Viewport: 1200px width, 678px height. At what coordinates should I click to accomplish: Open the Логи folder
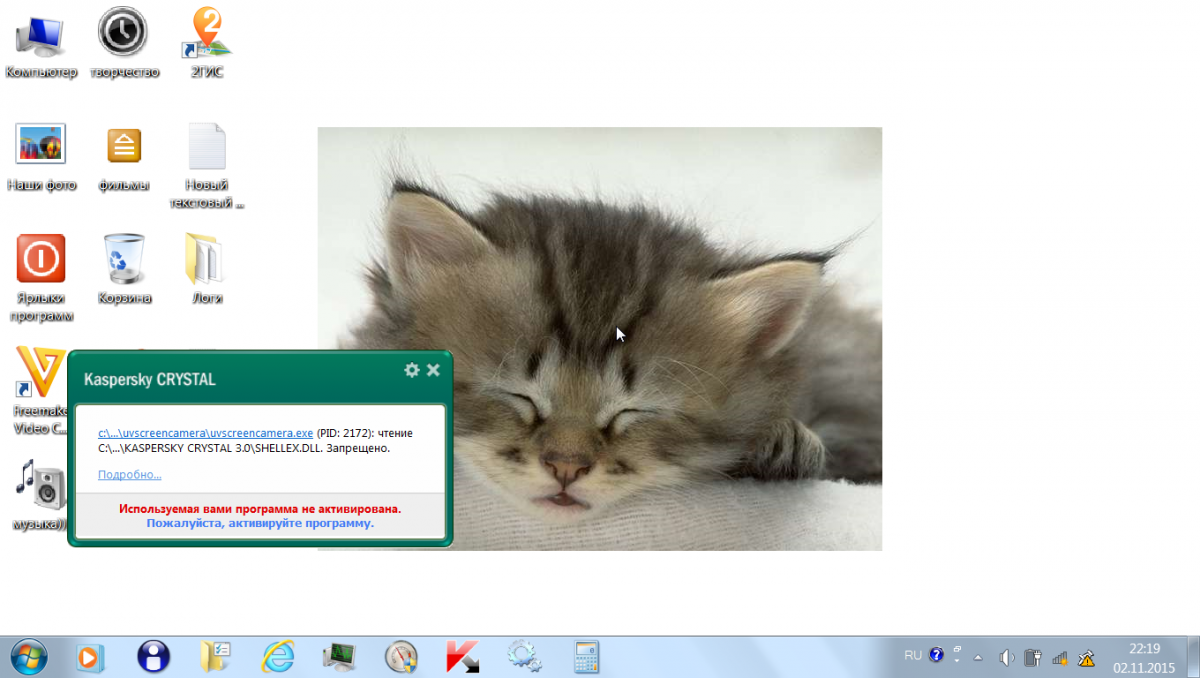tap(207, 270)
